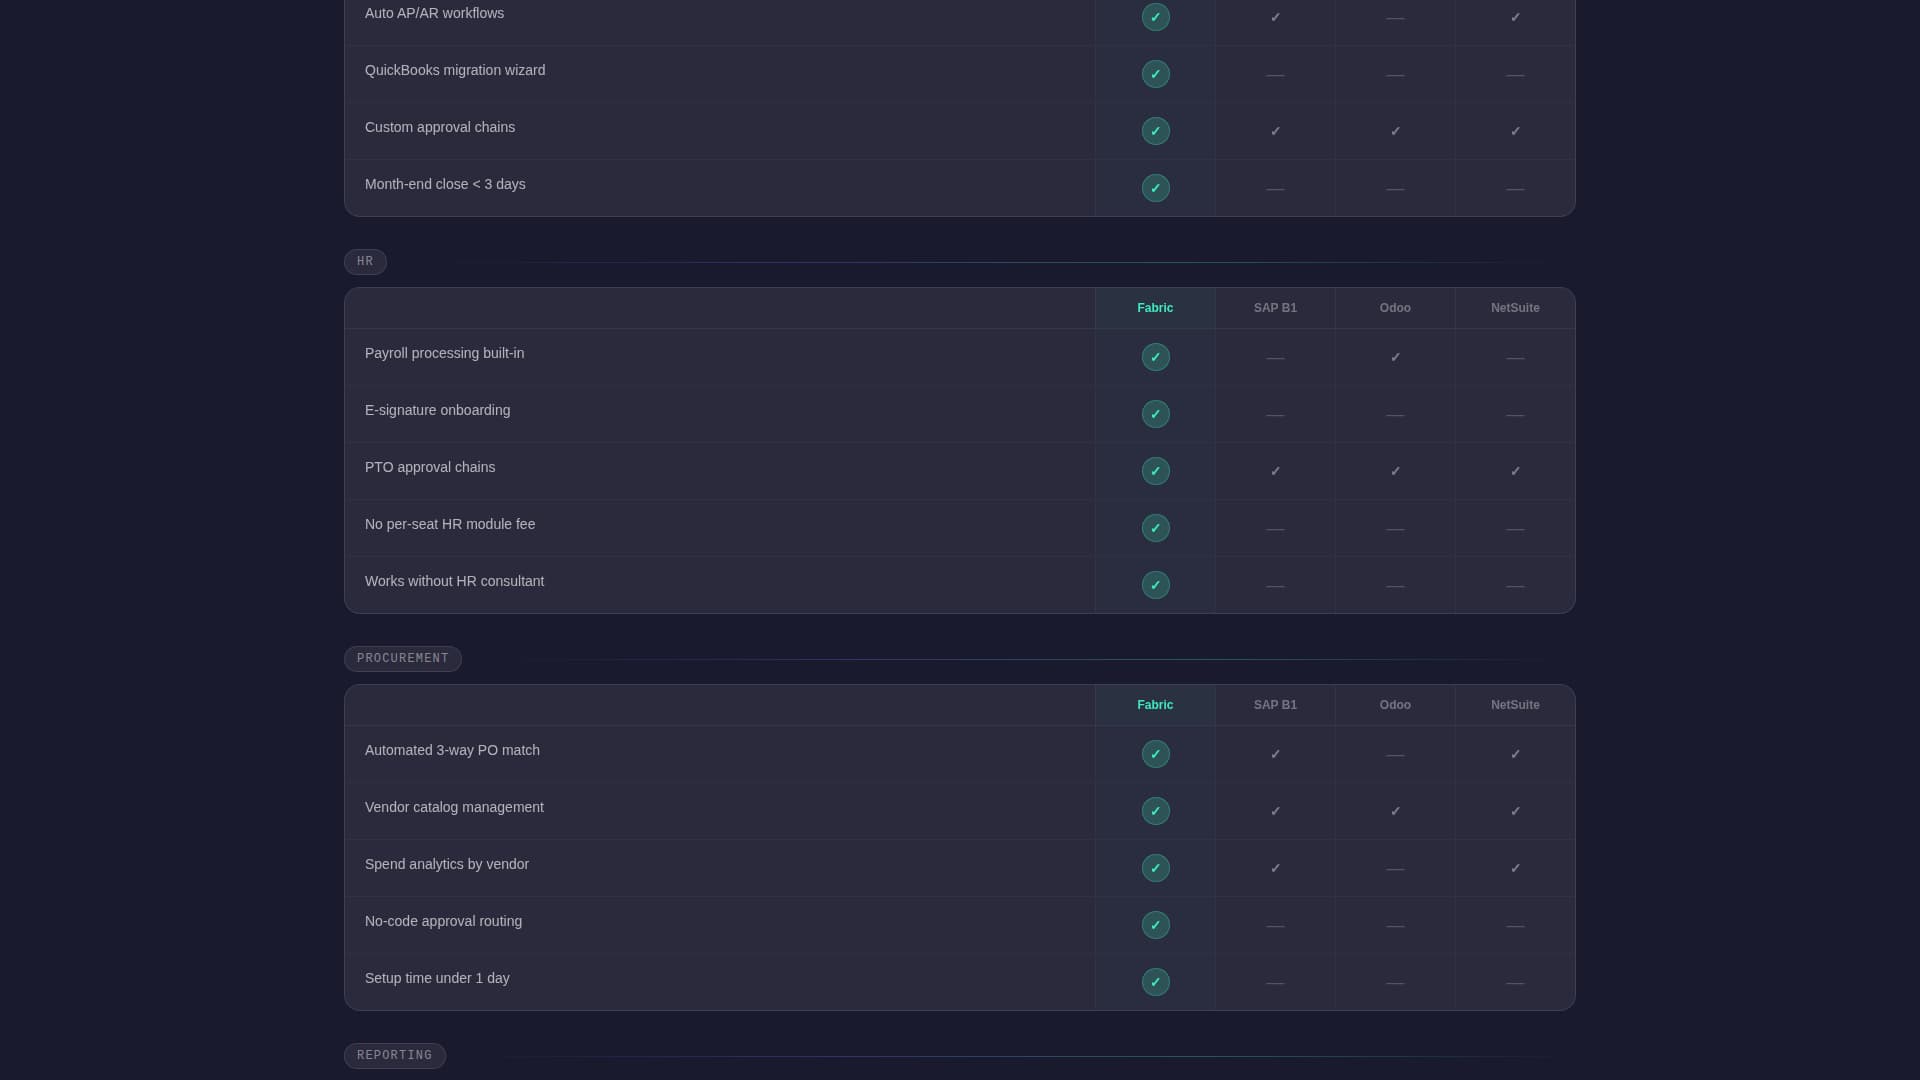The image size is (1920, 1080).
Task: Click Fabric checkmark for Auto AP/AR workflows
Action: coord(1155,17)
